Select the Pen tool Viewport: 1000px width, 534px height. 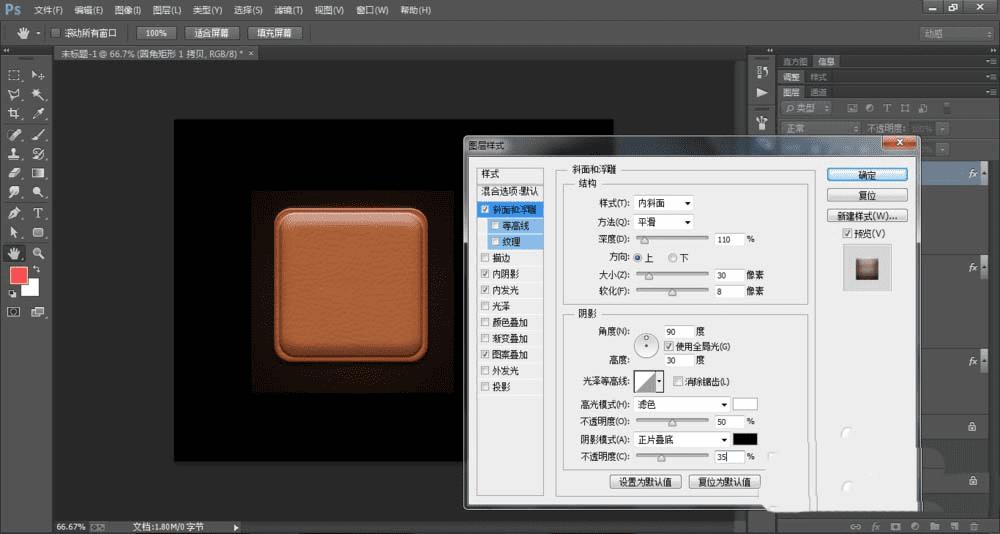point(14,213)
